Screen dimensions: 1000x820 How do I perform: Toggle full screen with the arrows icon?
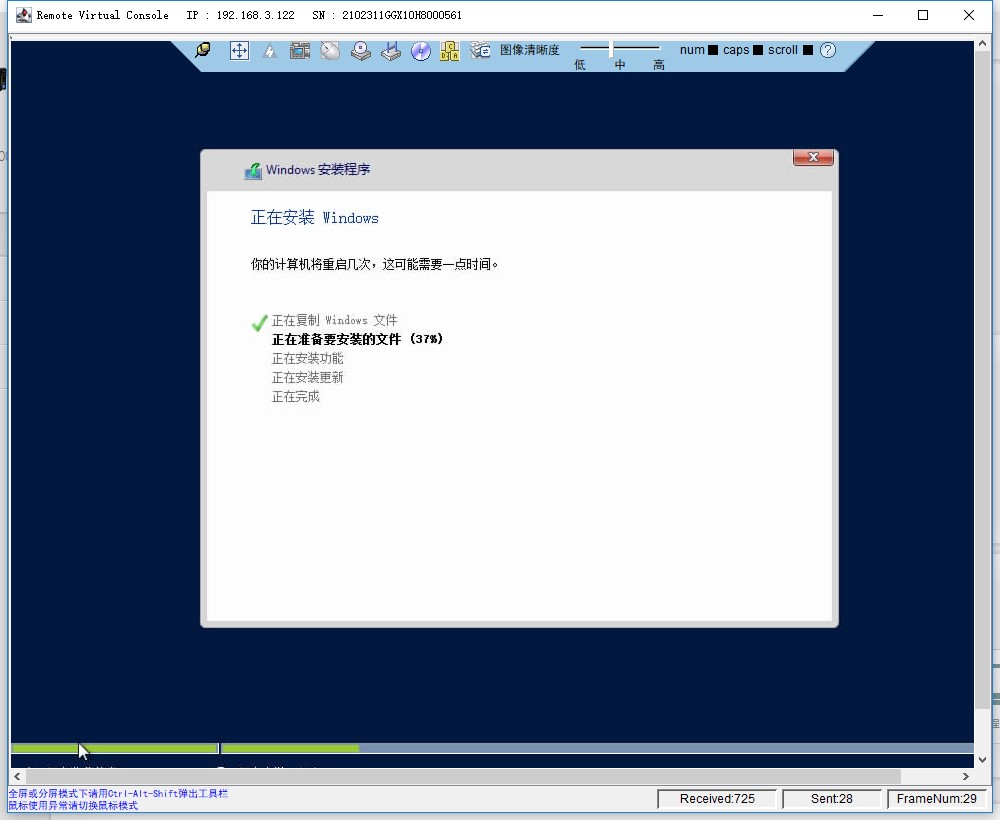pyautogui.click(x=239, y=51)
